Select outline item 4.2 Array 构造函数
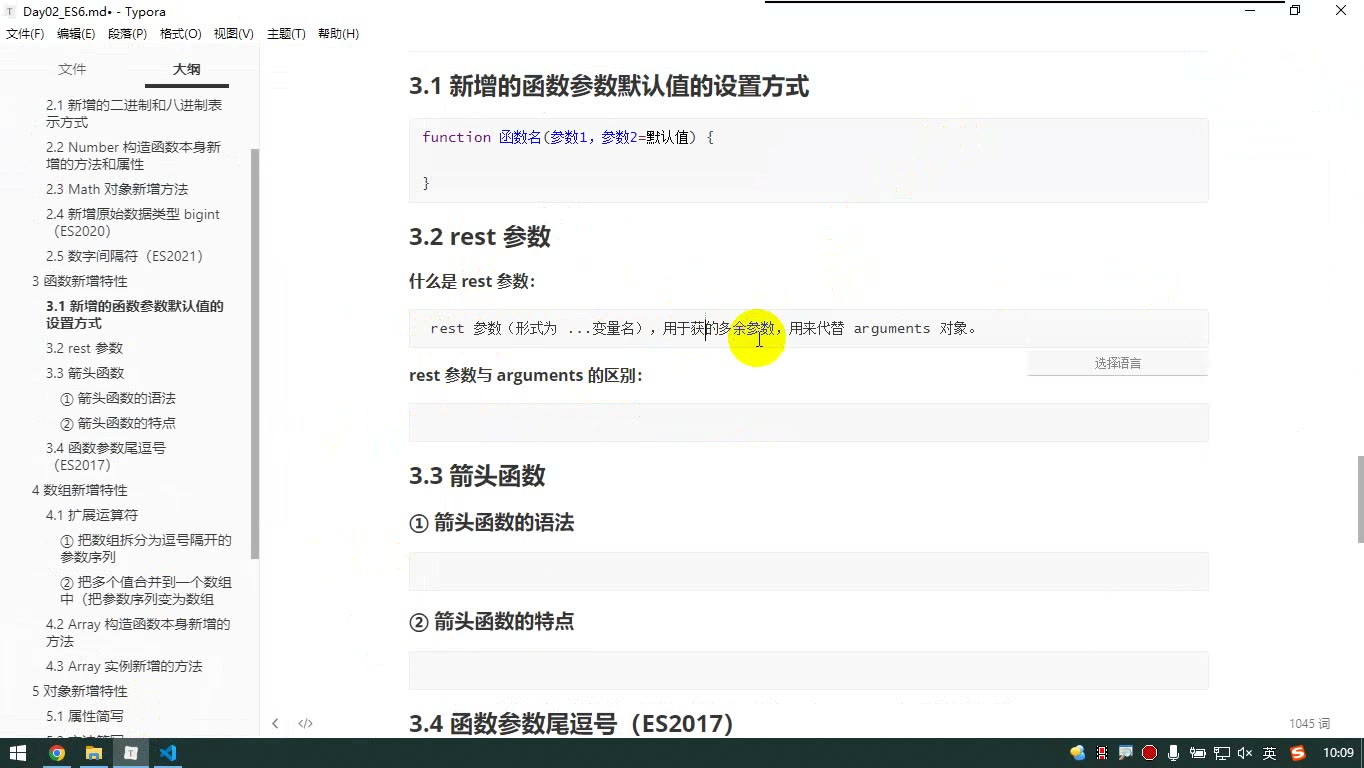 click(x=138, y=633)
